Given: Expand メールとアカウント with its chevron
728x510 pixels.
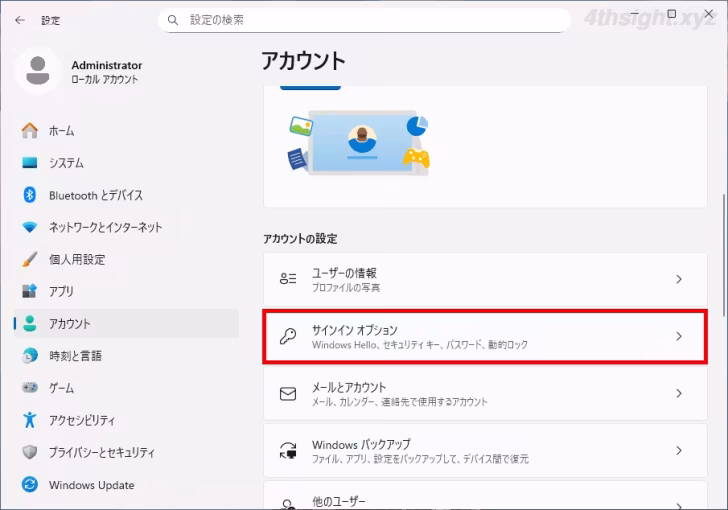Looking at the screenshot, I should [679, 393].
